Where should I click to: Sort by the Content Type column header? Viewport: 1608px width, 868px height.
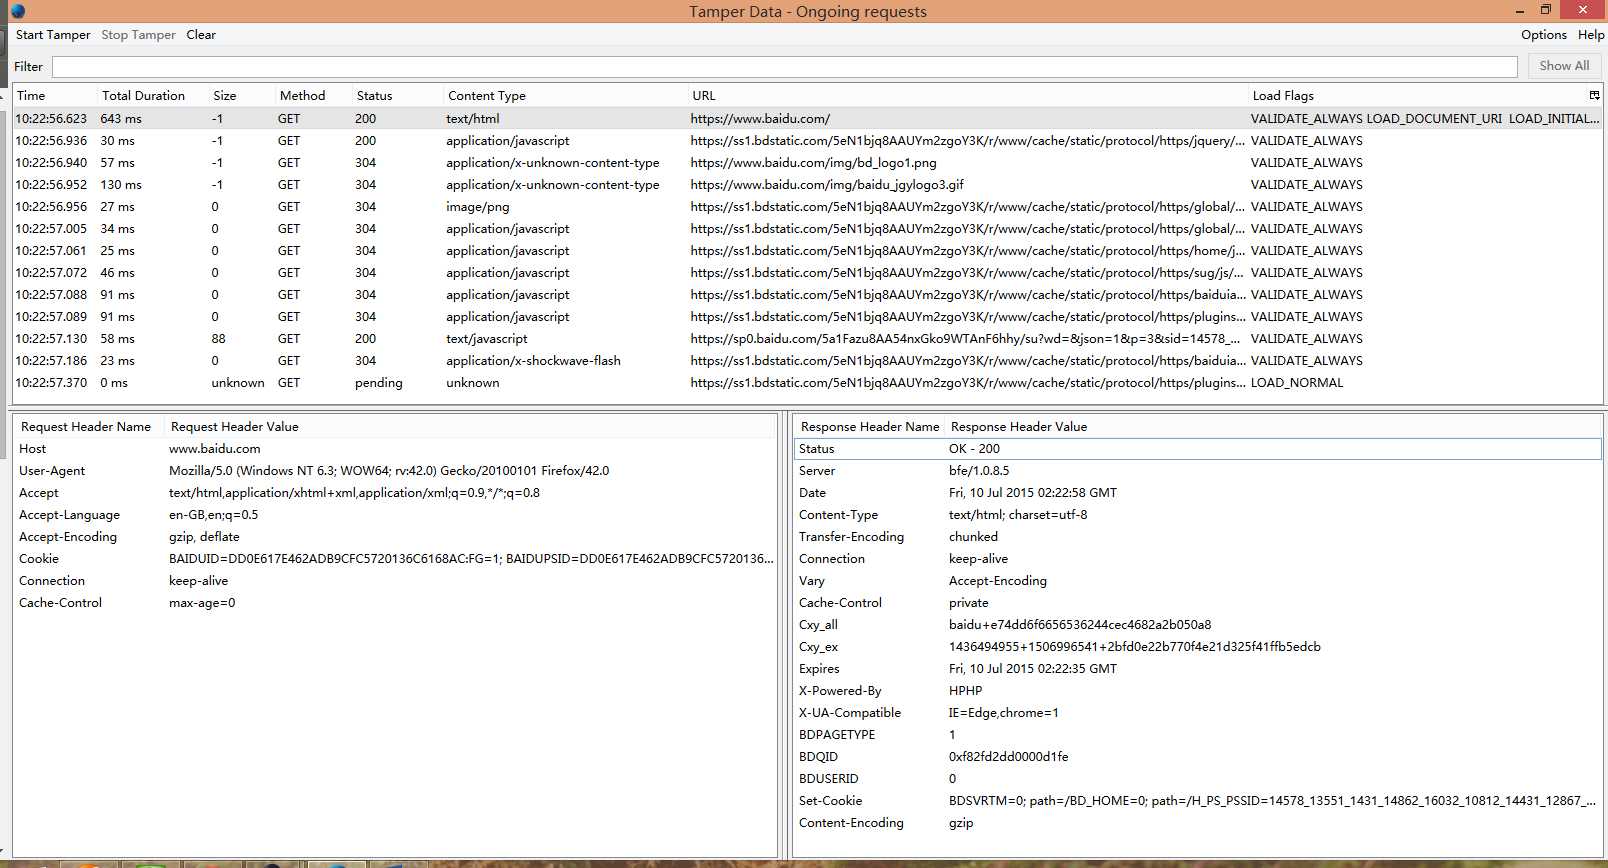565,96
